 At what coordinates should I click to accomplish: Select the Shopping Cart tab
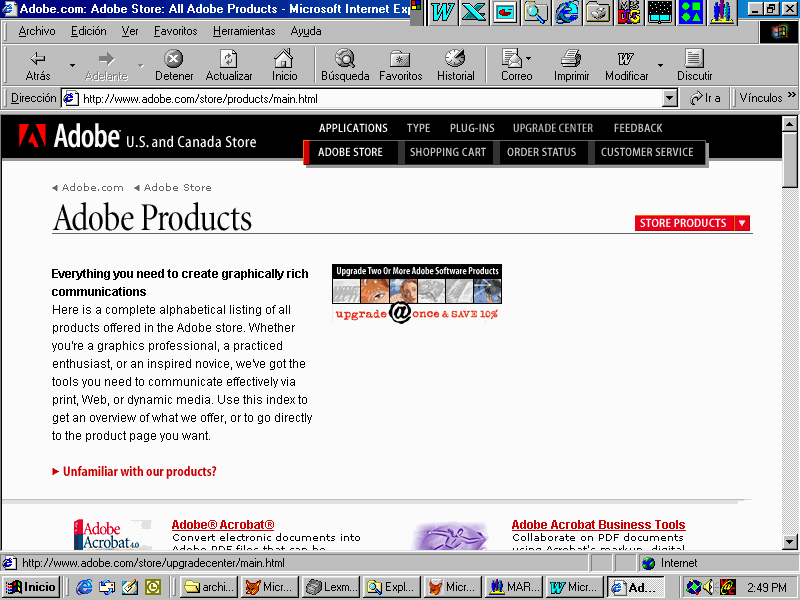[x=447, y=152]
